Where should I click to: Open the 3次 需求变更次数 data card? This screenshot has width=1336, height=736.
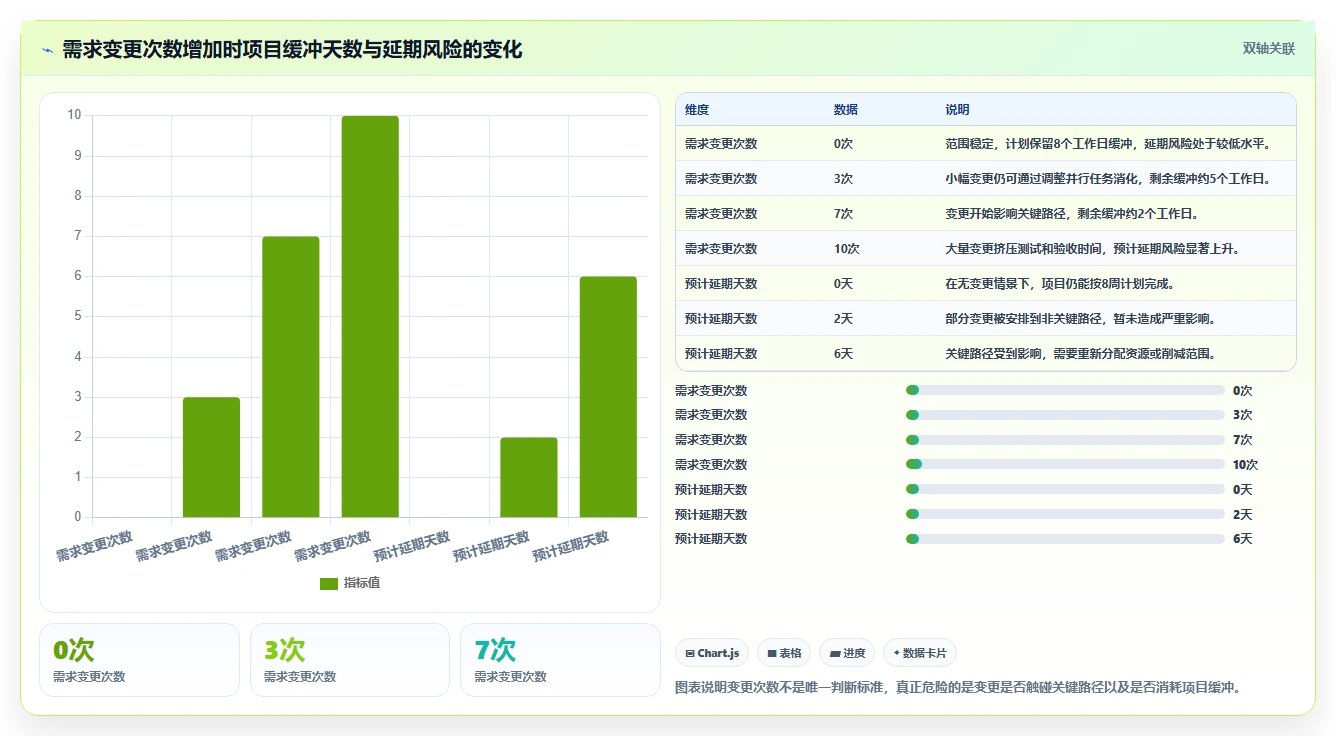point(350,660)
